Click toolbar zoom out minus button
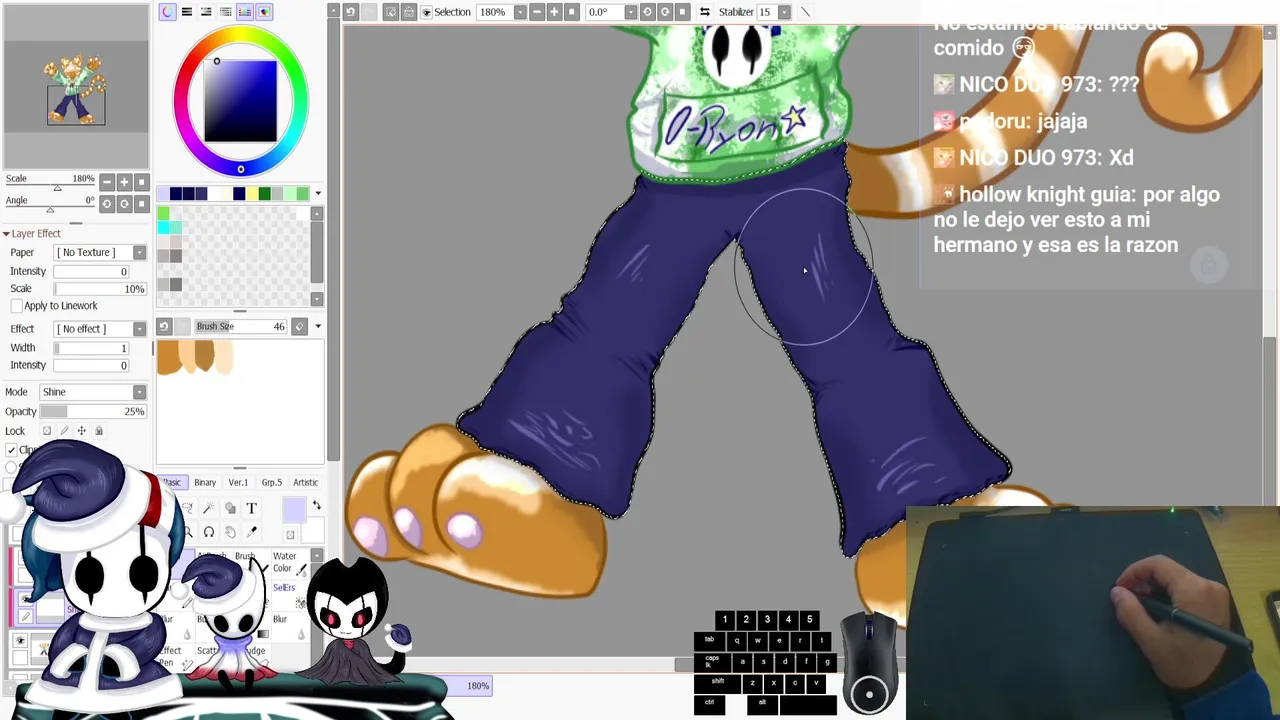Screen dimensions: 1280x720 tap(537, 12)
